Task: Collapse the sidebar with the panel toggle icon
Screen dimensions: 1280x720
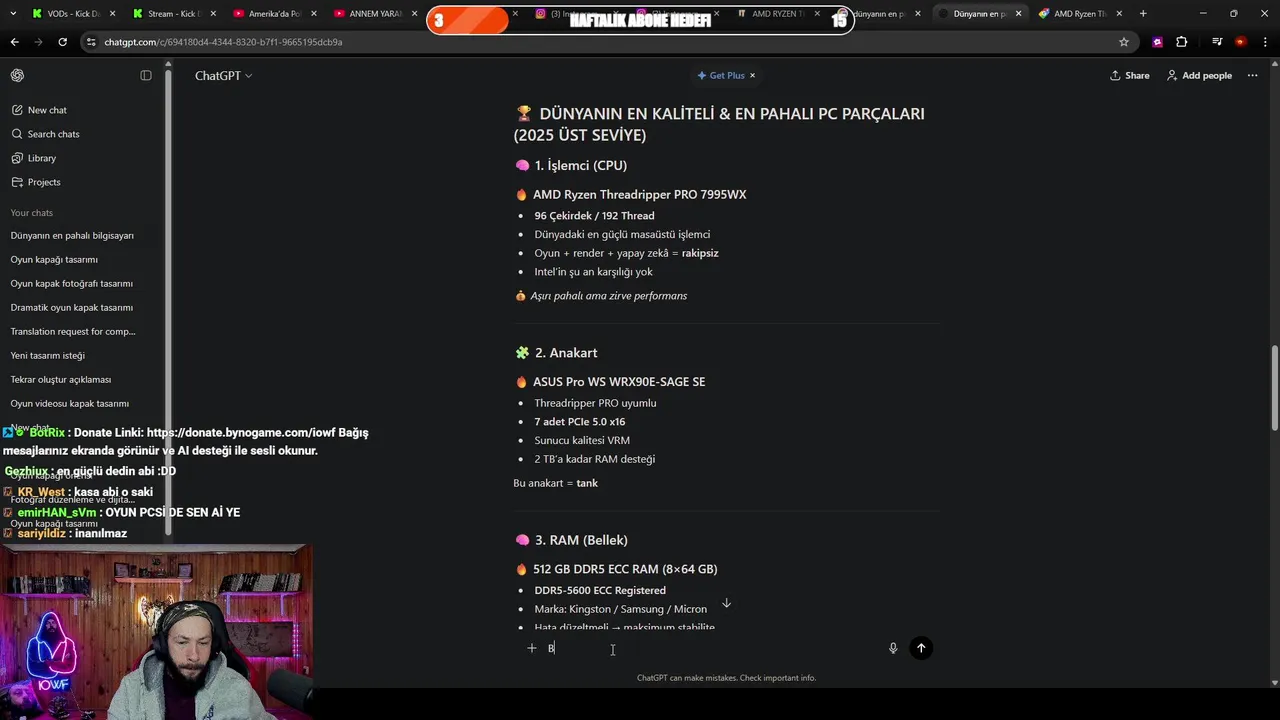Action: pyautogui.click(x=146, y=75)
